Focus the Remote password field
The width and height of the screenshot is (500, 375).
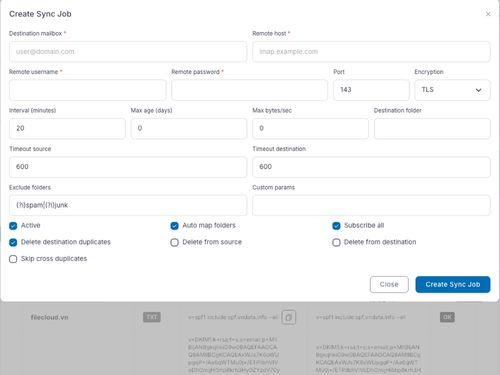[x=250, y=90]
